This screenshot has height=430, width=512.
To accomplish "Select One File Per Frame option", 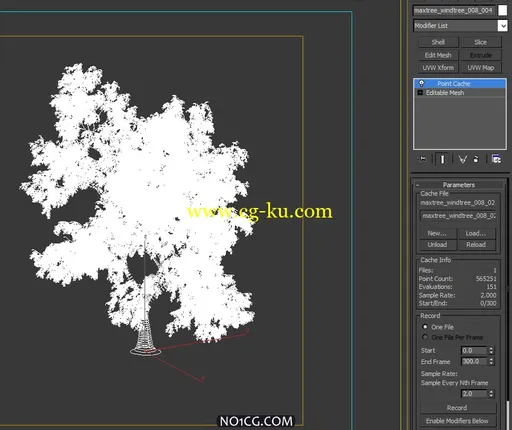I will point(425,337).
